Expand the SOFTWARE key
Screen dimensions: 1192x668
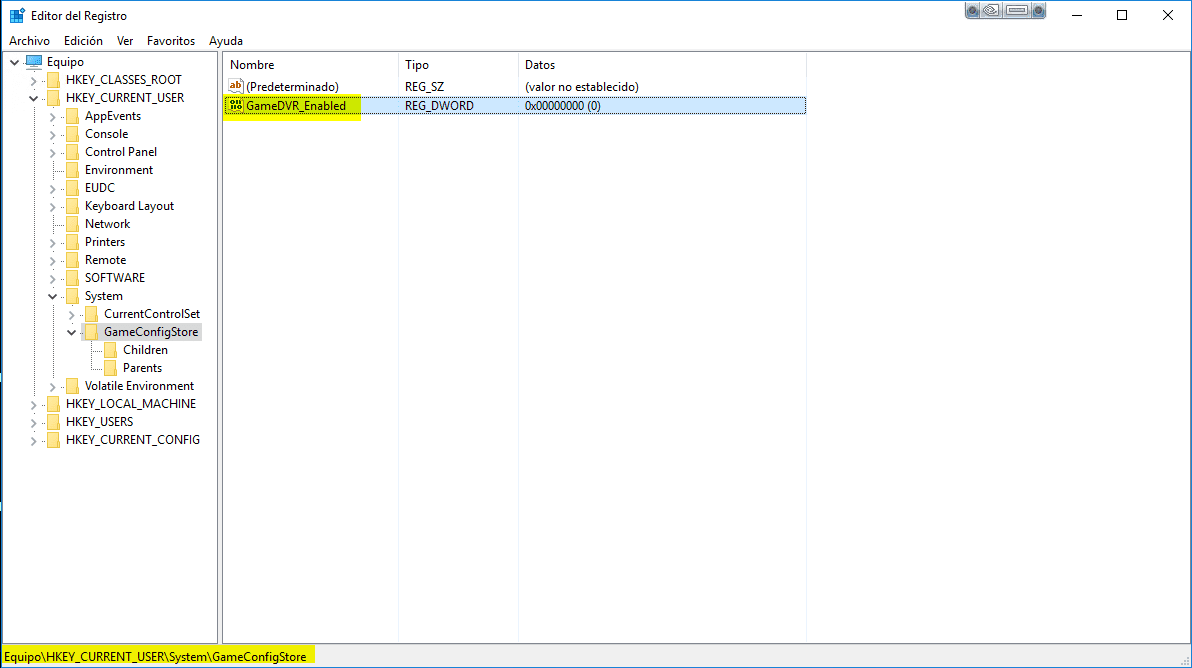(53, 278)
